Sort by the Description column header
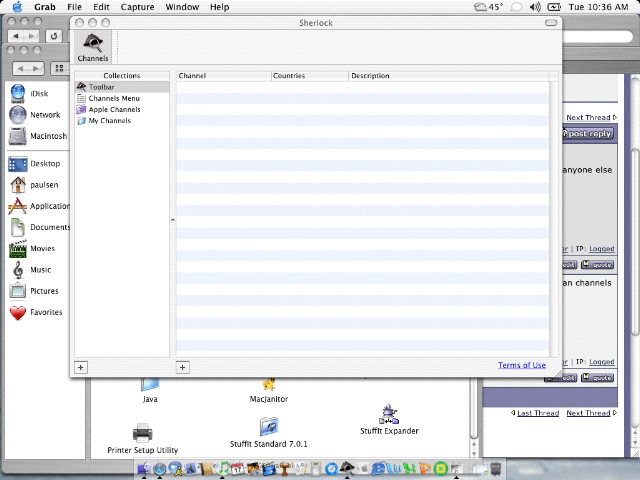 click(449, 76)
